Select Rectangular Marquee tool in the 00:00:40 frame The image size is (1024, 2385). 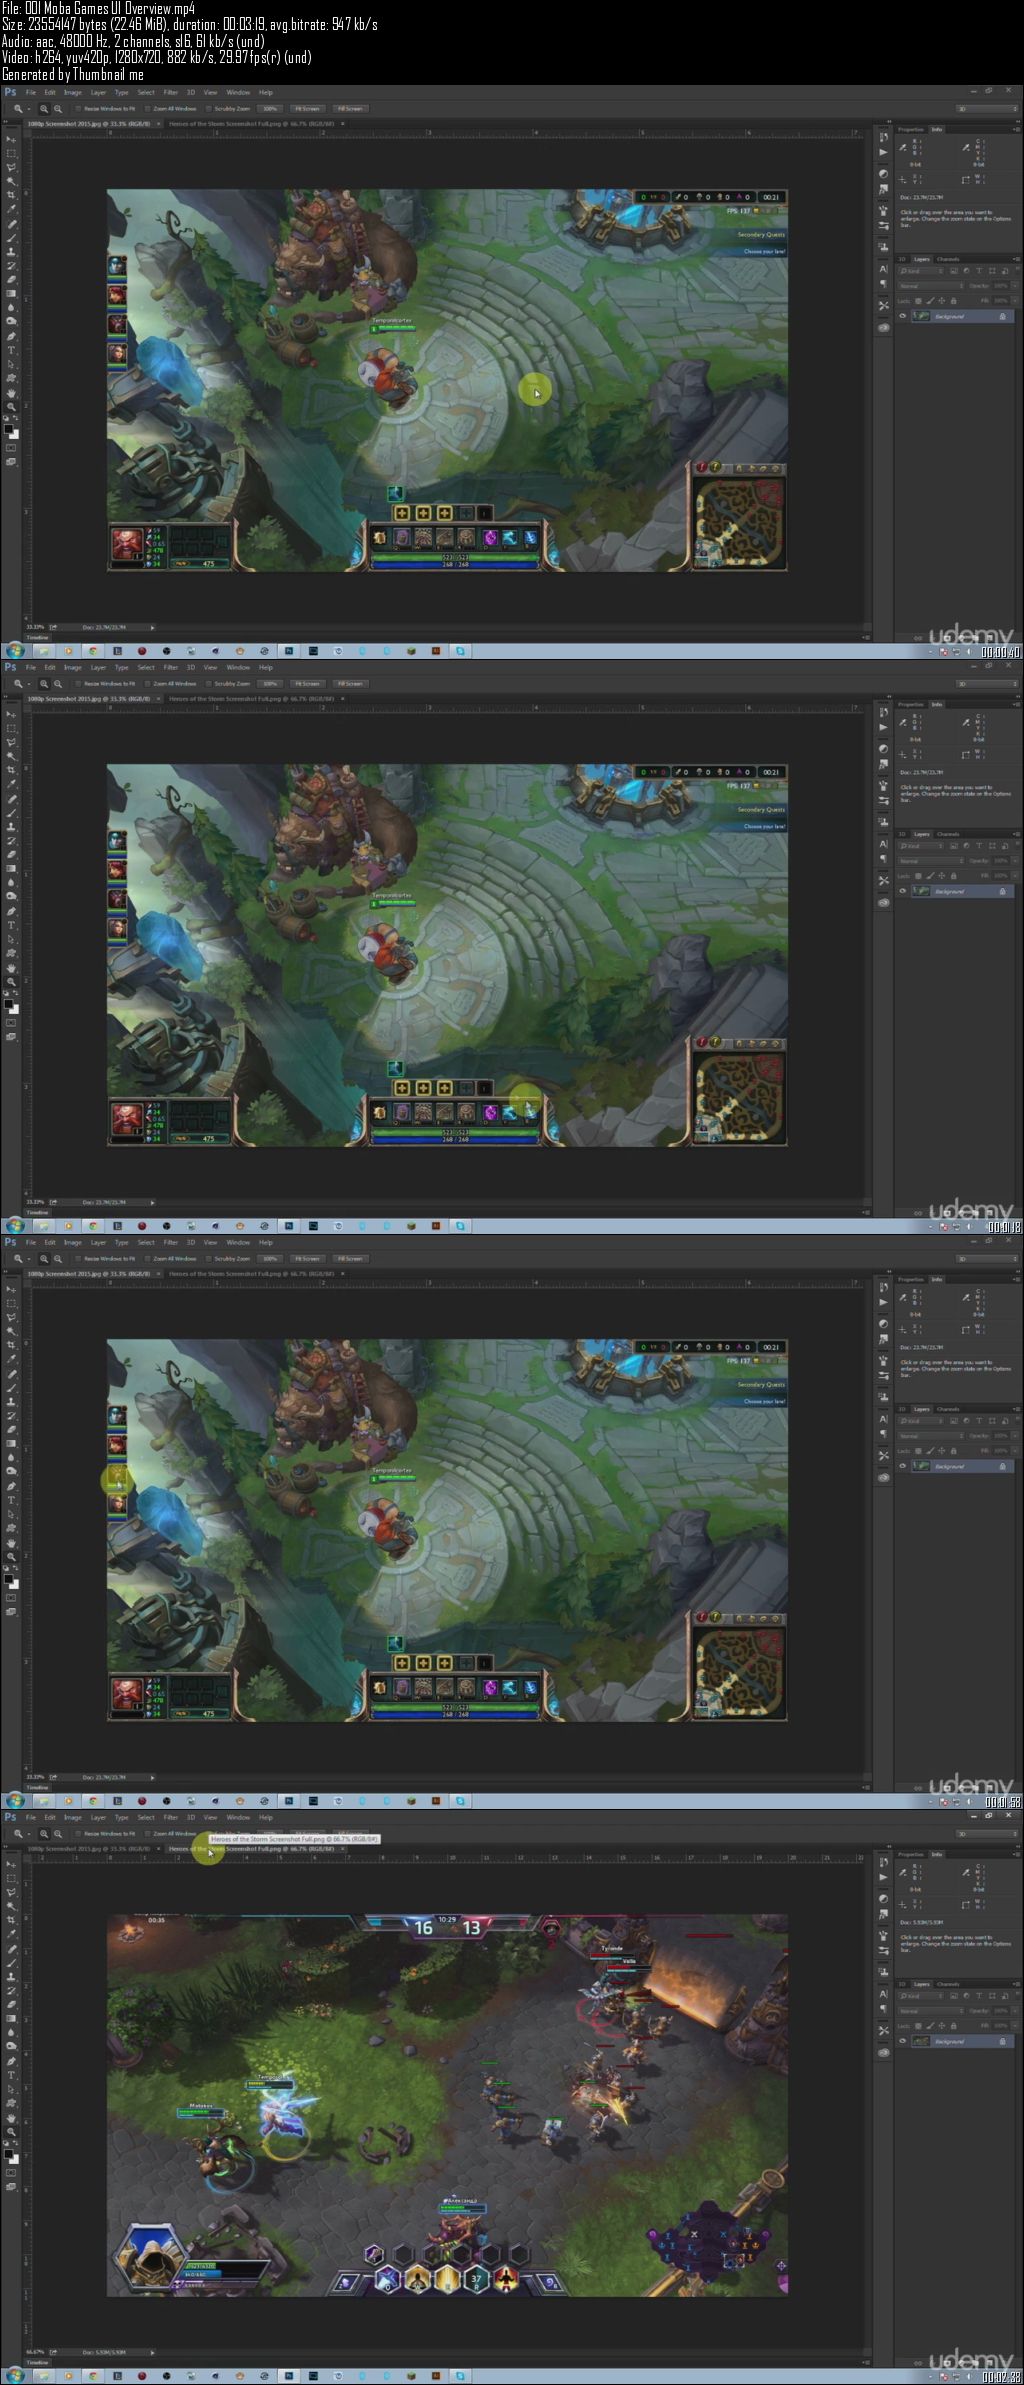point(11,153)
